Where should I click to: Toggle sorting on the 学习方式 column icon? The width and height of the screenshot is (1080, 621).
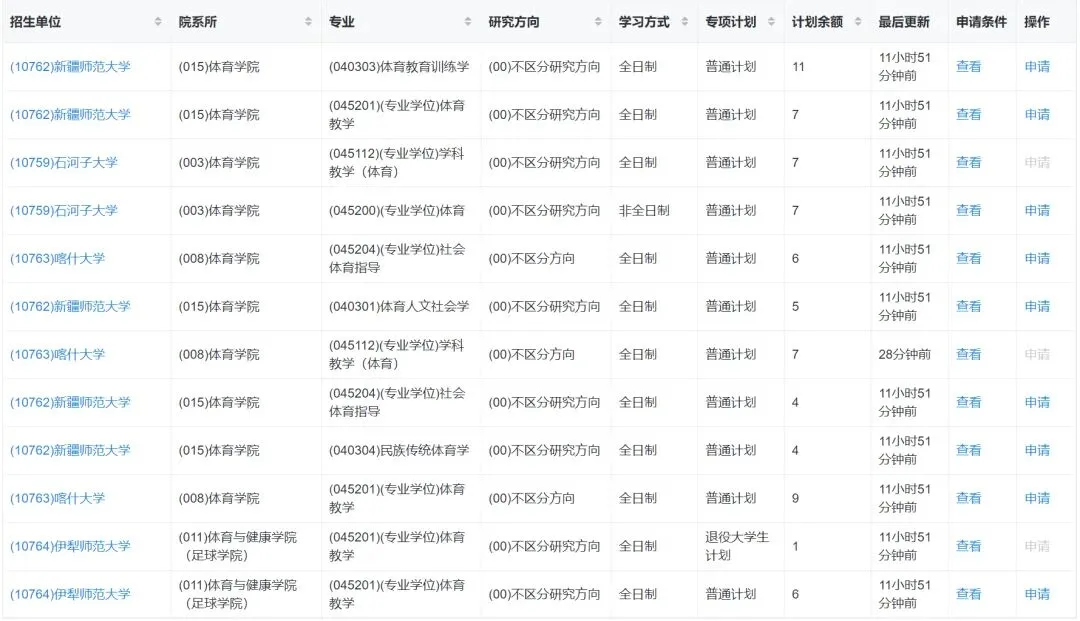(x=685, y=22)
